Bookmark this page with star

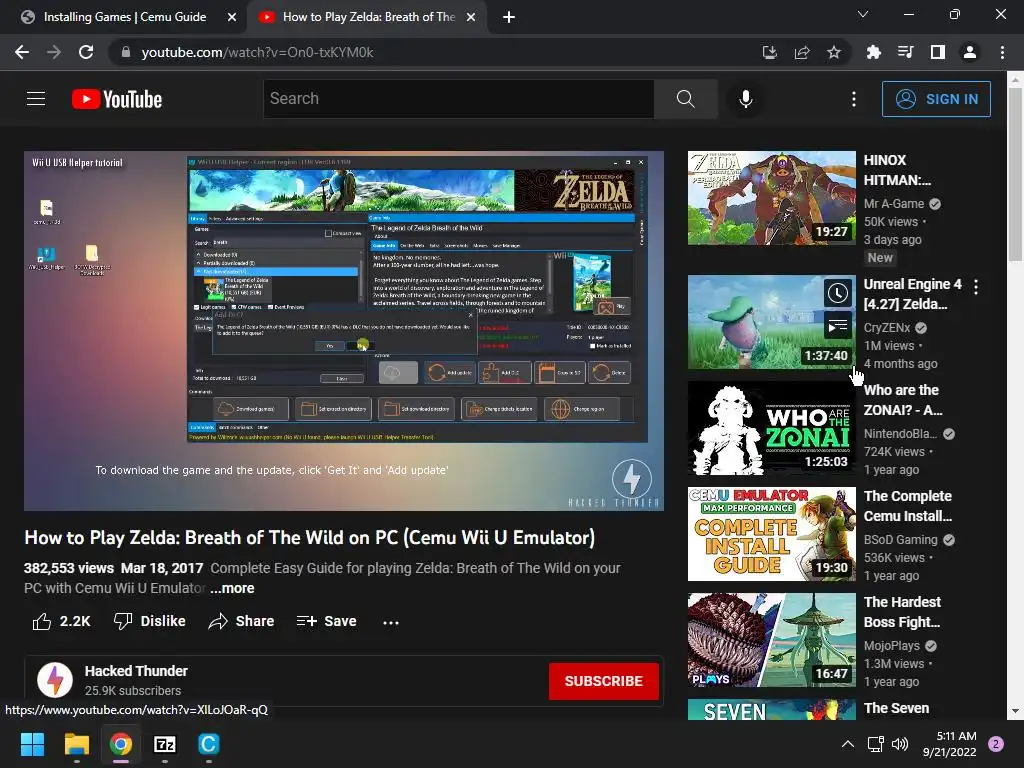tap(834, 52)
